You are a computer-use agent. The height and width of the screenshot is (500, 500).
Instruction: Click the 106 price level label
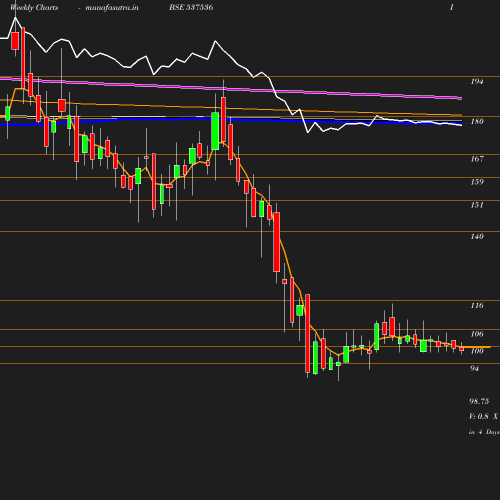(477, 334)
